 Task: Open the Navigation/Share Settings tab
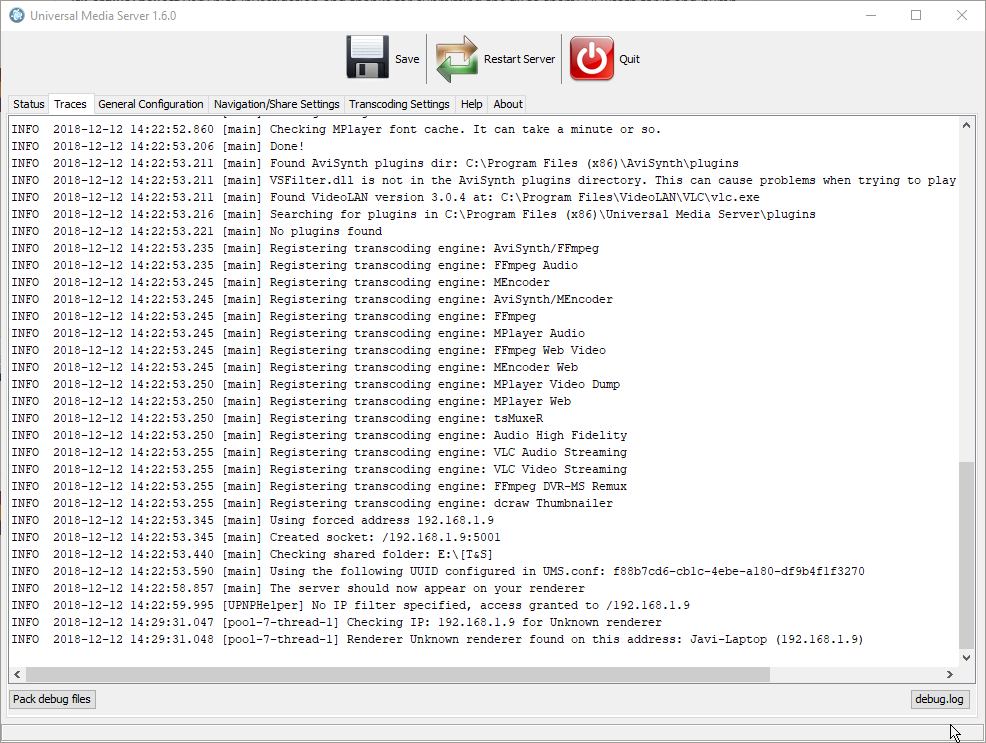click(x=277, y=104)
